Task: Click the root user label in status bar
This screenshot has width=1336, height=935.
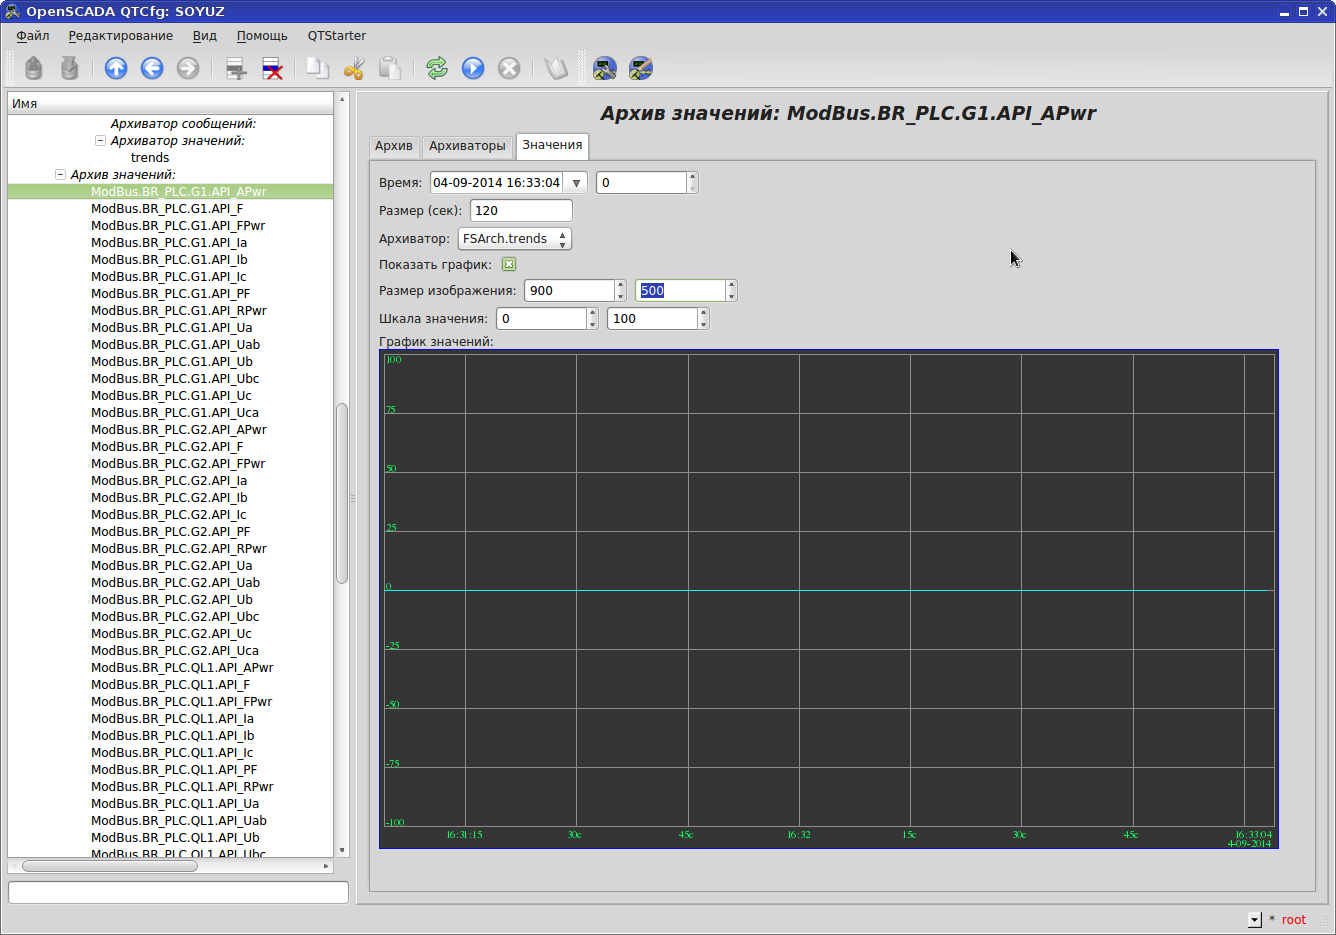Action: pos(1294,920)
